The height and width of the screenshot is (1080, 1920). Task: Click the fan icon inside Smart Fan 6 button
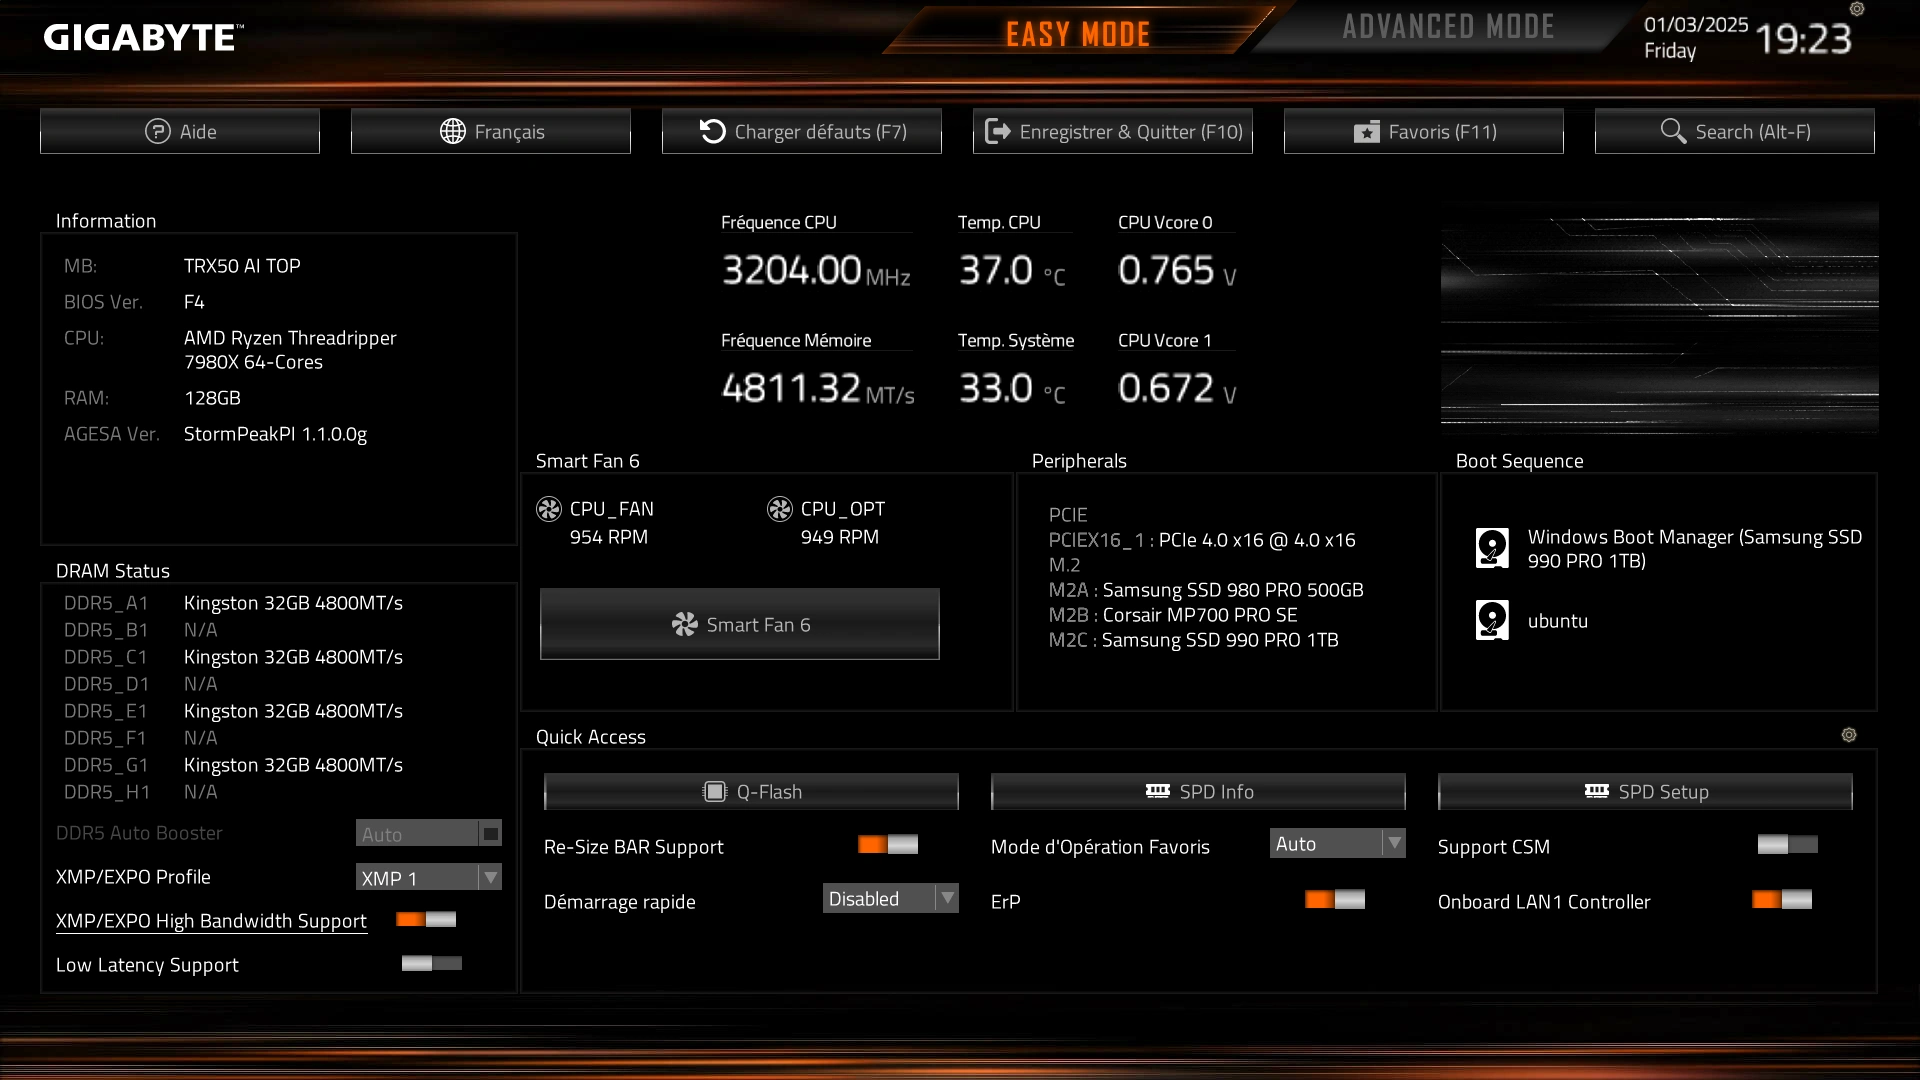(685, 625)
